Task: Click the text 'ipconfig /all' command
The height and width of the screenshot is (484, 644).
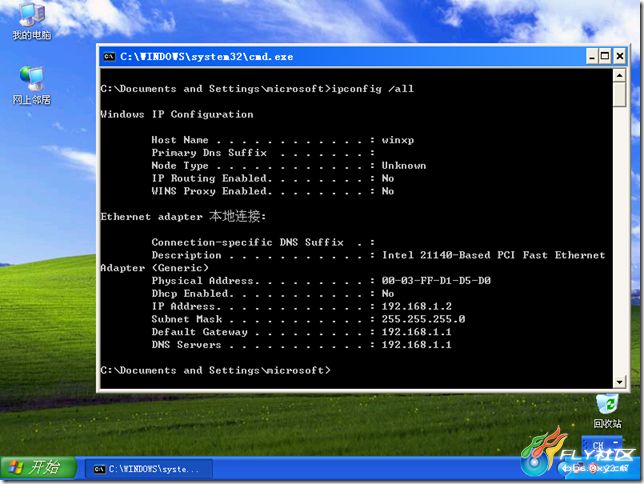Action: [373, 89]
